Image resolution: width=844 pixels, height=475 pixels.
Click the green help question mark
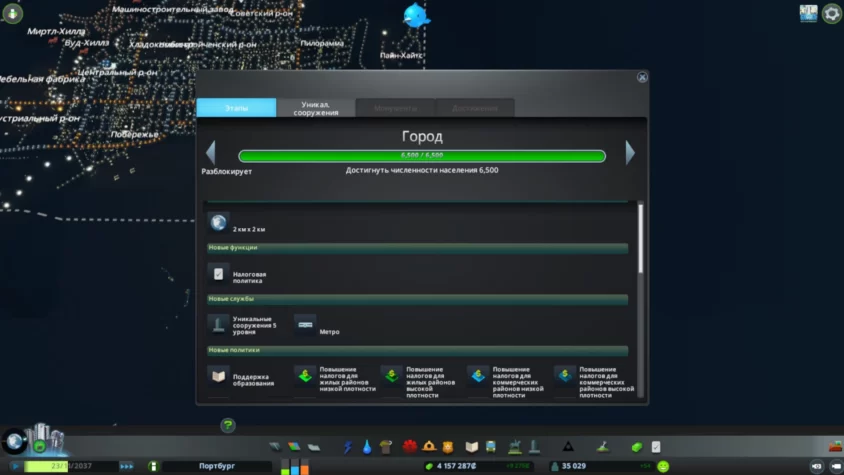[228, 425]
